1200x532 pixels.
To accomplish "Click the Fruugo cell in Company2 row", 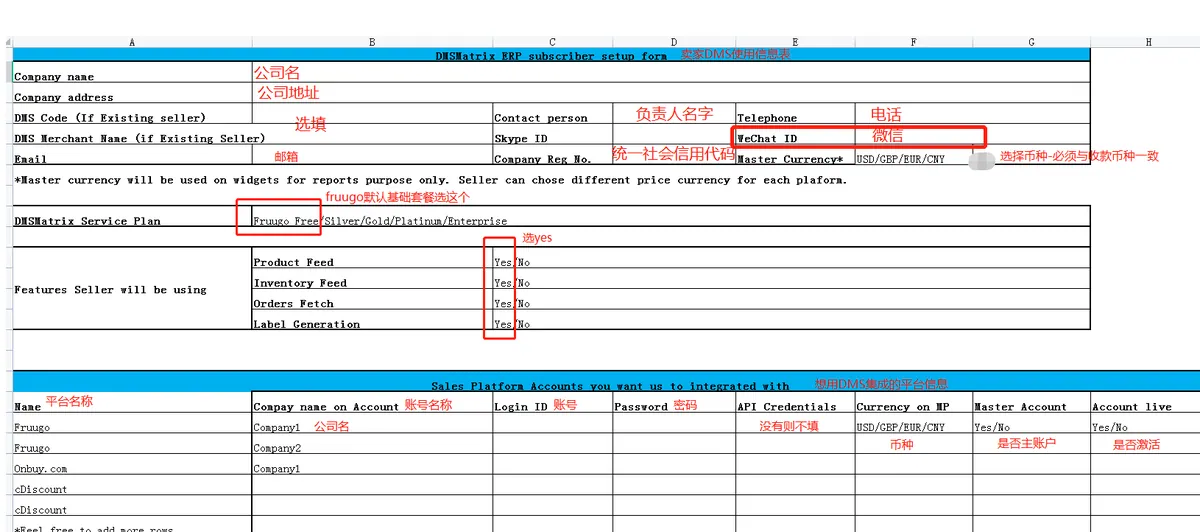I will (132, 445).
